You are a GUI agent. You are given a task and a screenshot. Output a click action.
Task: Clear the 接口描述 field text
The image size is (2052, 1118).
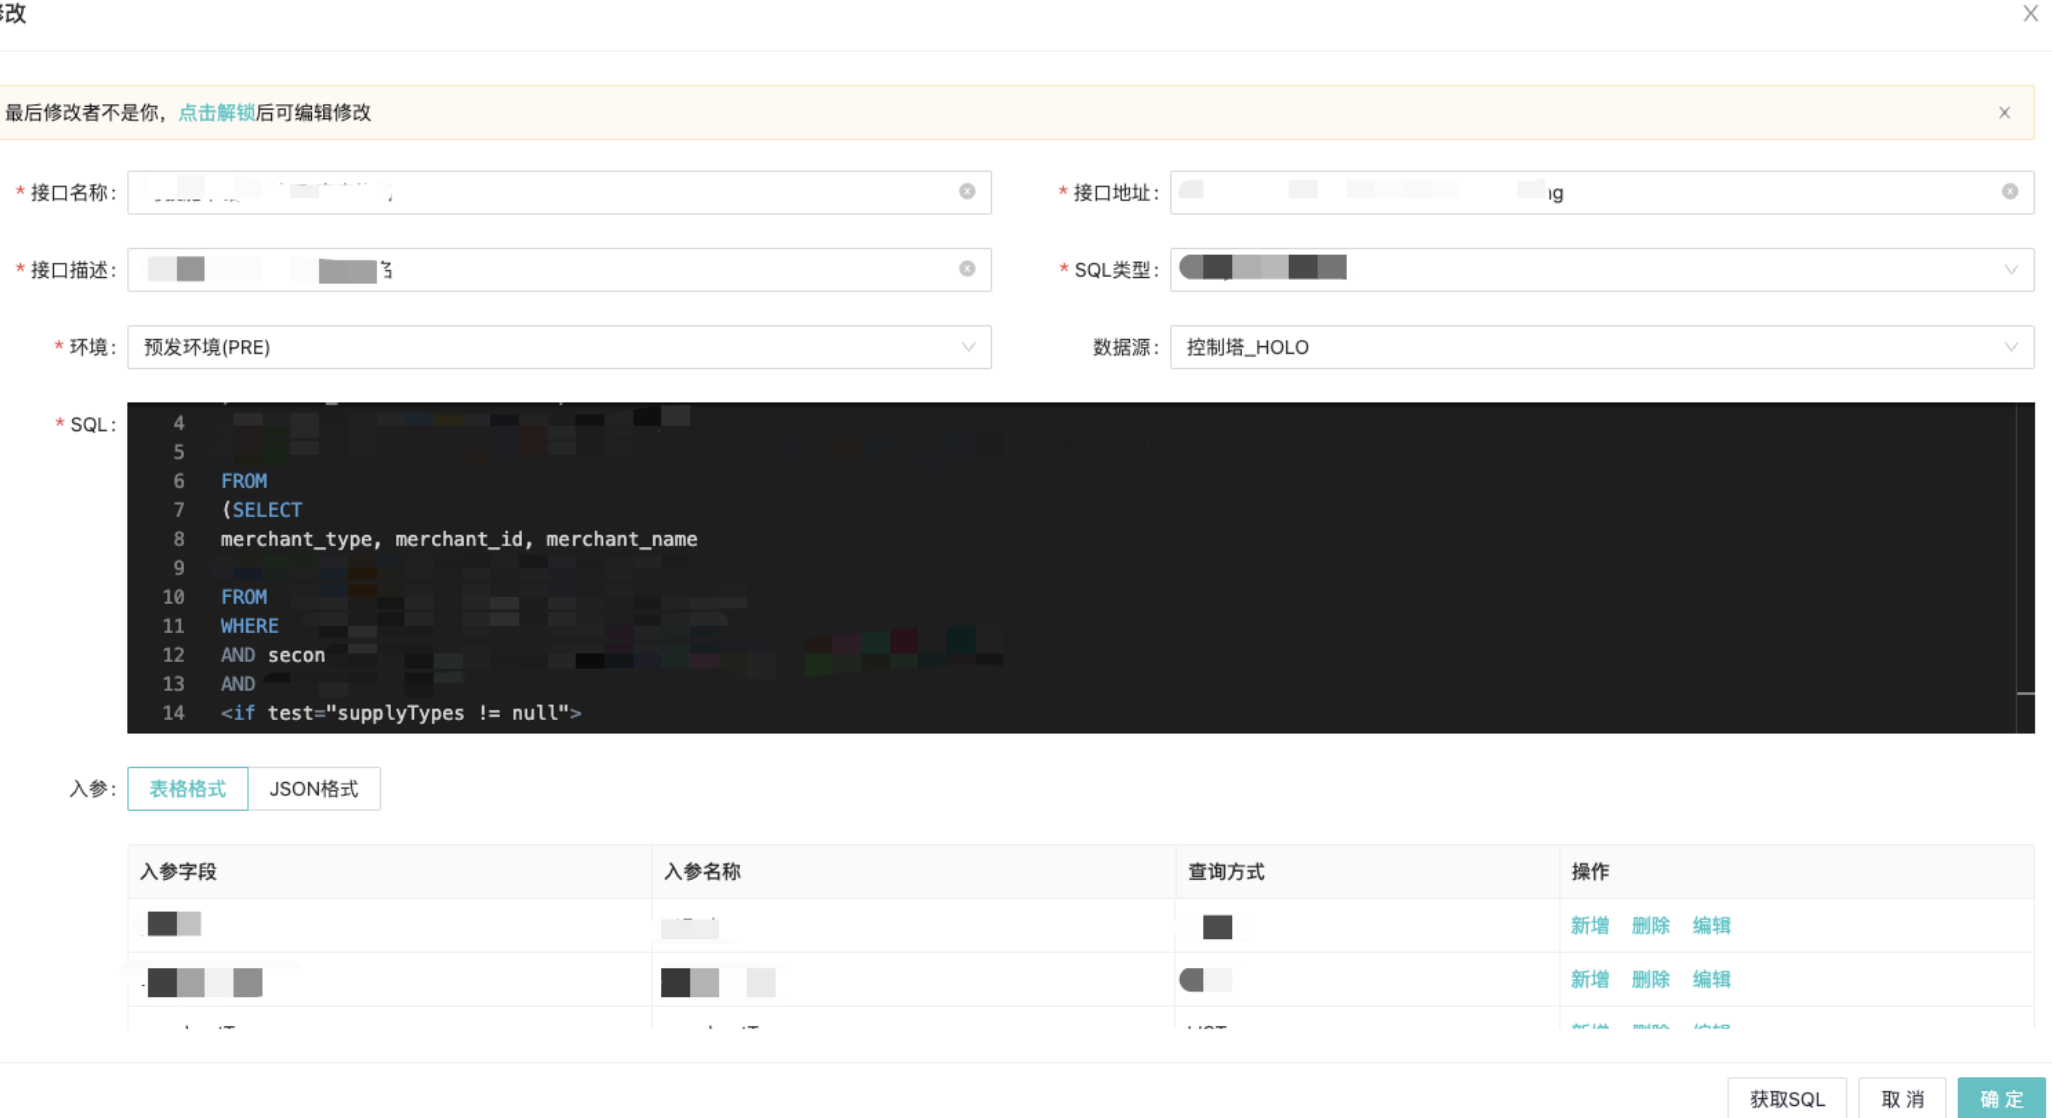[967, 269]
